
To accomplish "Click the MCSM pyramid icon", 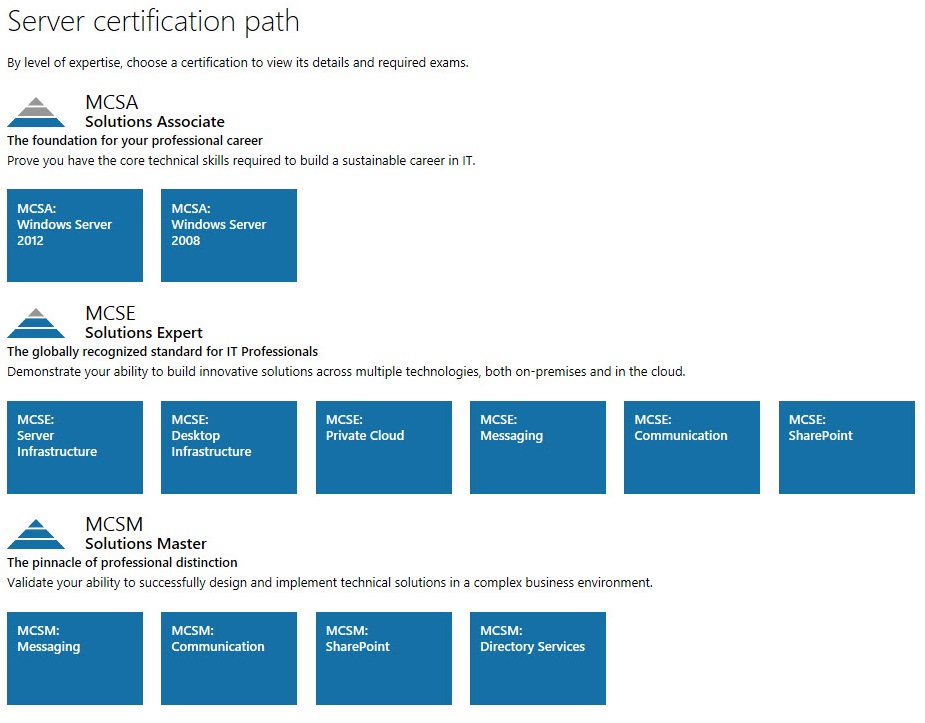I will click(x=36, y=534).
